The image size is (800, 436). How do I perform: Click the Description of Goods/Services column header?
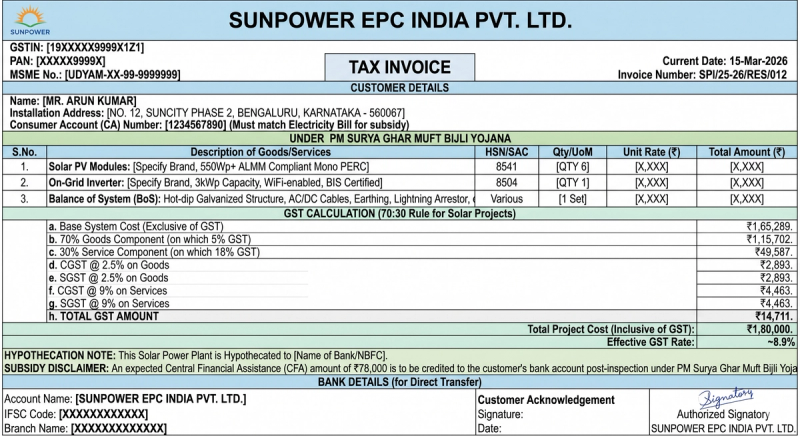click(x=260, y=152)
